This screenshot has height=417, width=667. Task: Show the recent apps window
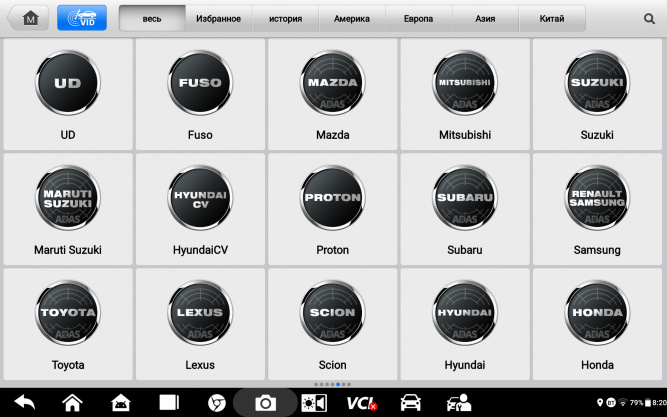[169, 402]
